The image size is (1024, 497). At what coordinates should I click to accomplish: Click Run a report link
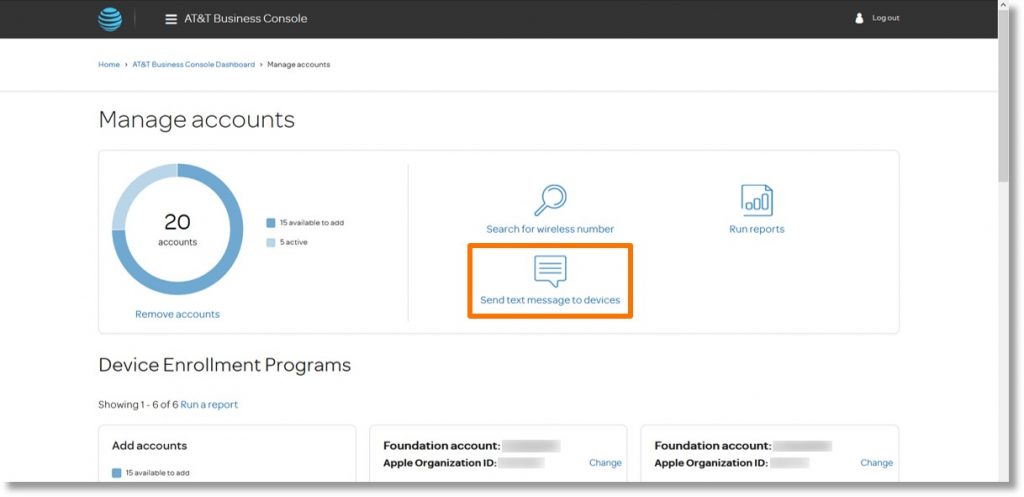click(x=209, y=405)
